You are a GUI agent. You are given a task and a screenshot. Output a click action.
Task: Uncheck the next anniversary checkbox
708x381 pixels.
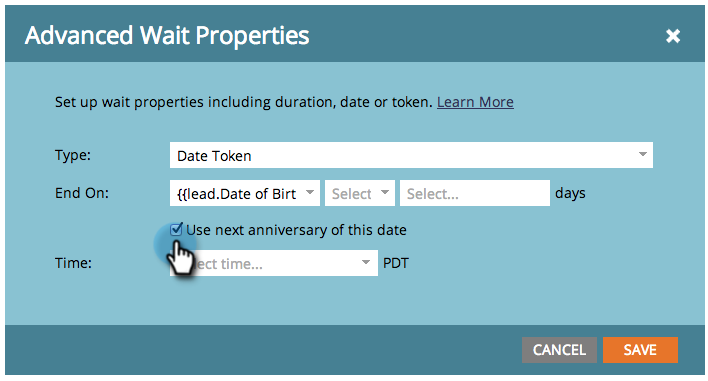click(176, 230)
